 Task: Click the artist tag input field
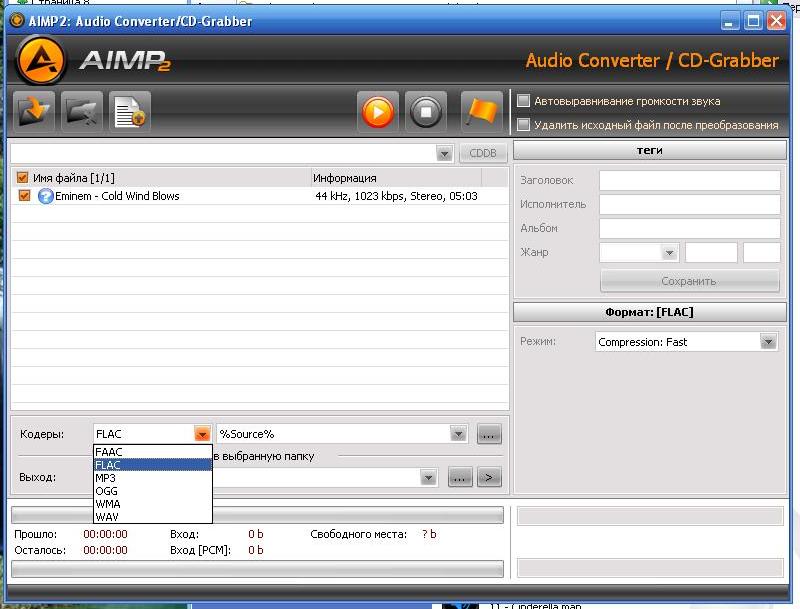689,204
